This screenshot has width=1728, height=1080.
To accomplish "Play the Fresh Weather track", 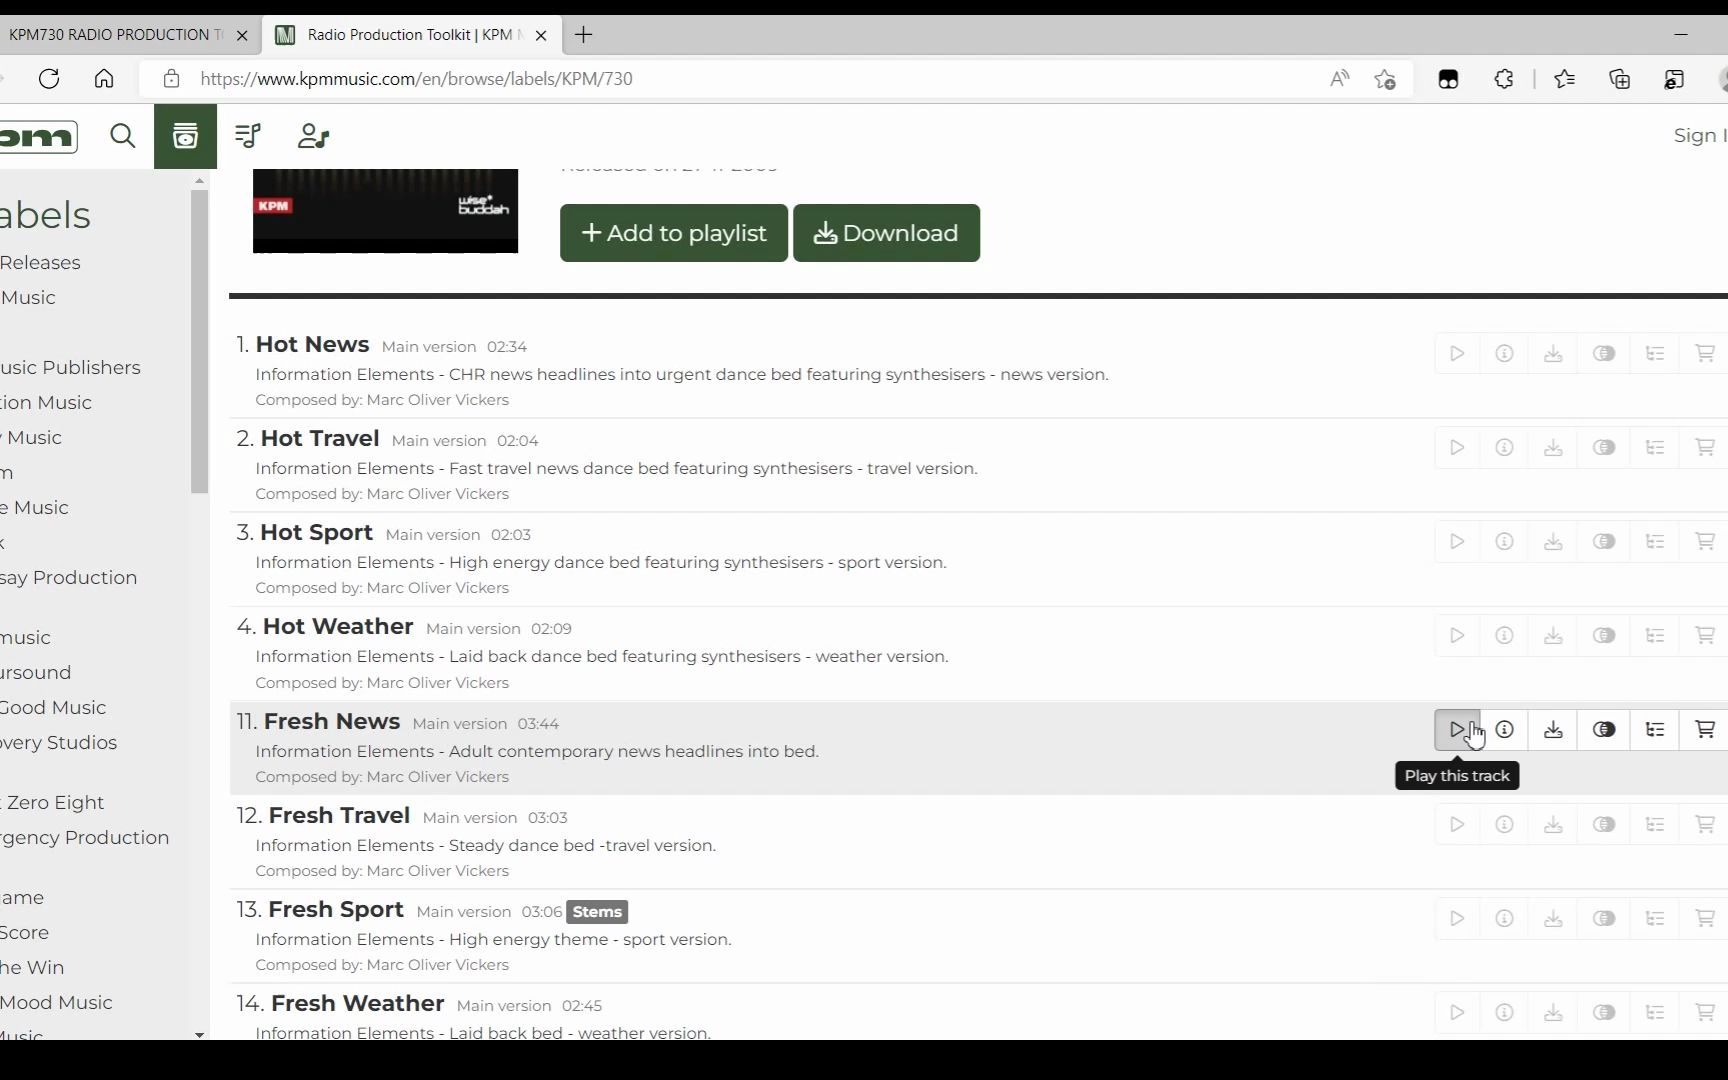I will pyautogui.click(x=1457, y=1012).
